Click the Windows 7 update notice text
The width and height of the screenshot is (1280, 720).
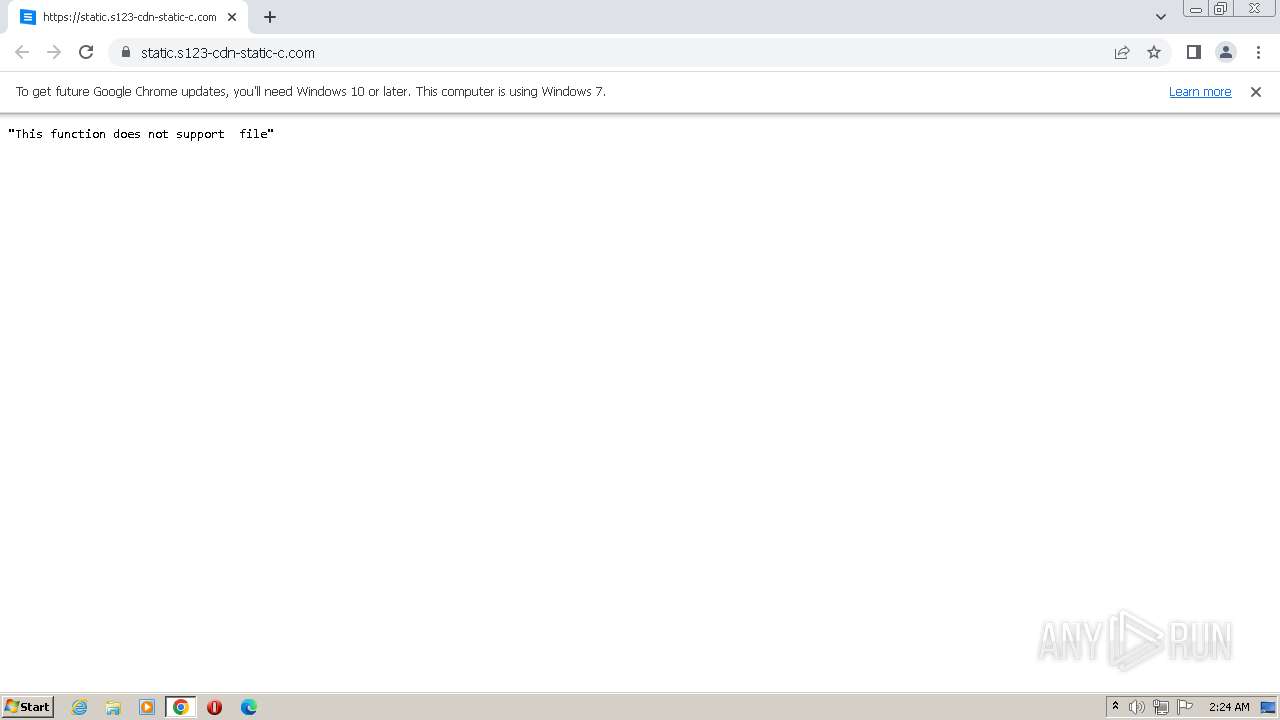(x=311, y=91)
